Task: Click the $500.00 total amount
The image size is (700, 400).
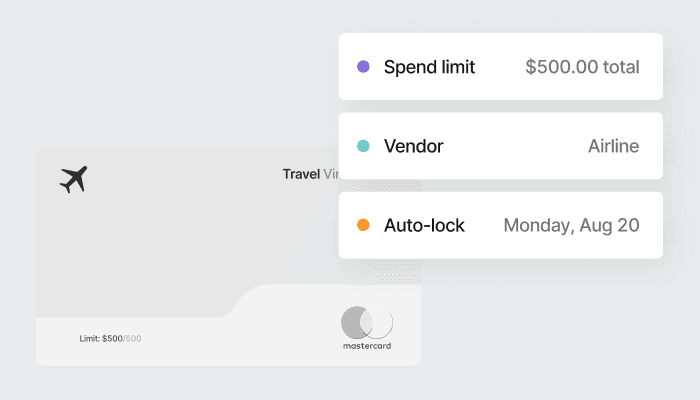Action: click(582, 67)
